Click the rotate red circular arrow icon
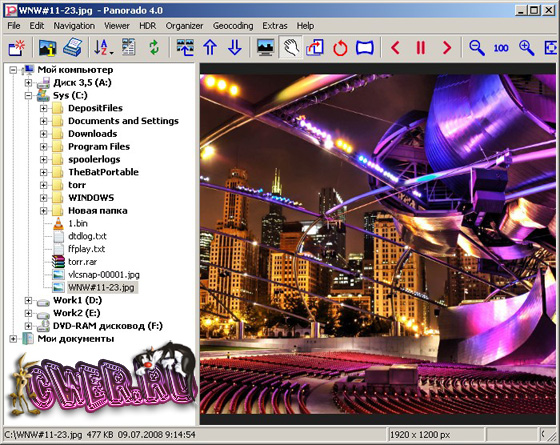The width and height of the screenshot is (560, 445). (340, 48)
